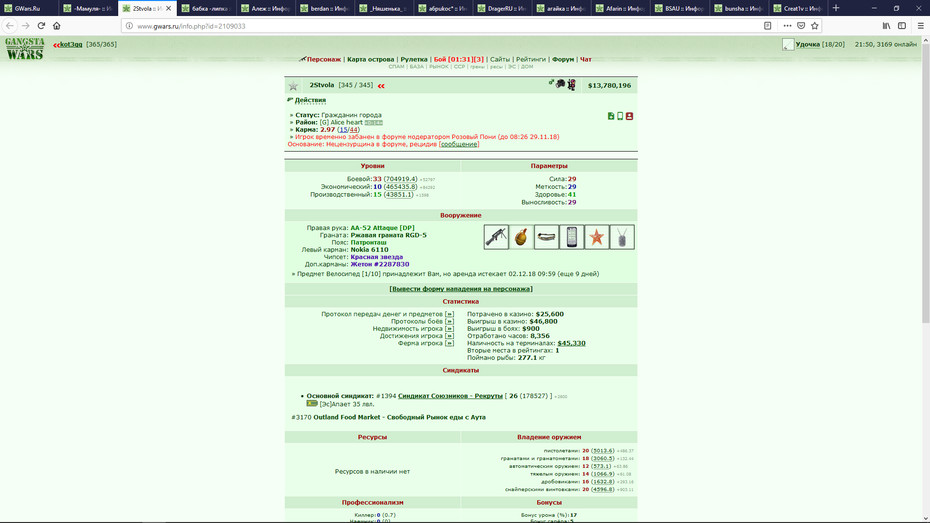Click the red arrows next to 2Stvola name
930x523 pixels.
pyautogui.click(x=381, y=86)
